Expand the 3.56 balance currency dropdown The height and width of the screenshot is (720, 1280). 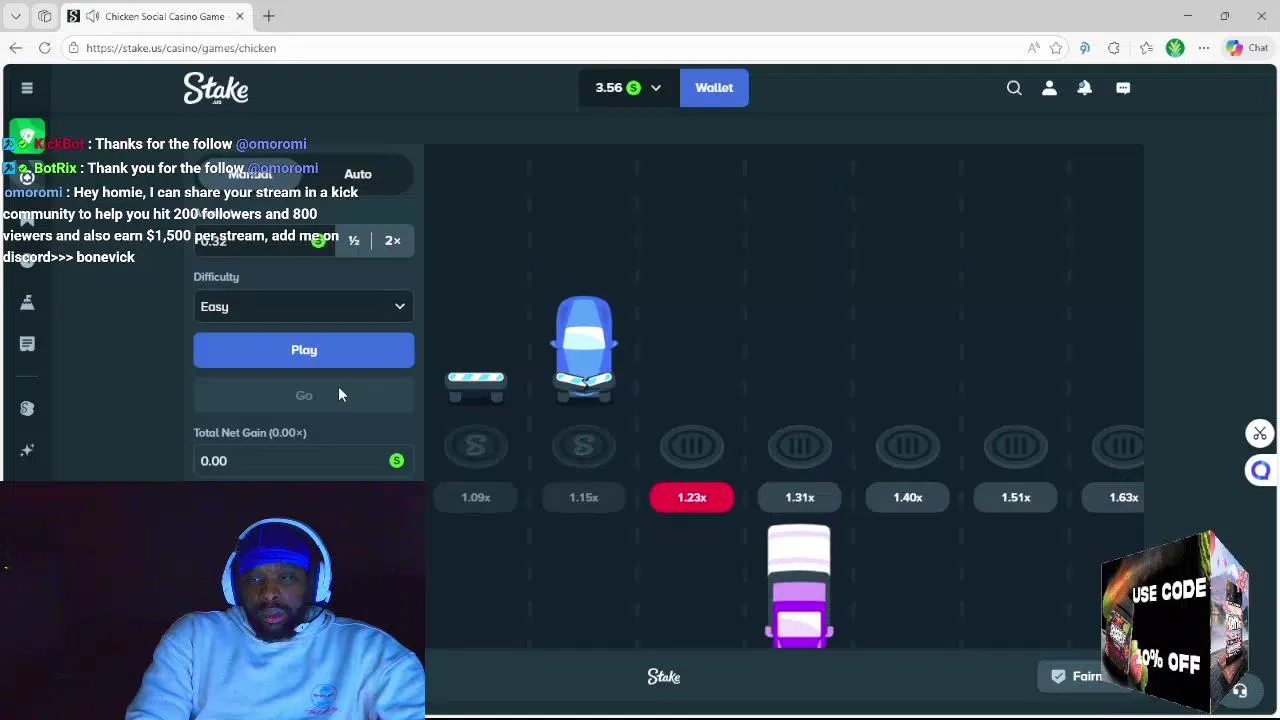pyautogui.click(x=656, y=88)
